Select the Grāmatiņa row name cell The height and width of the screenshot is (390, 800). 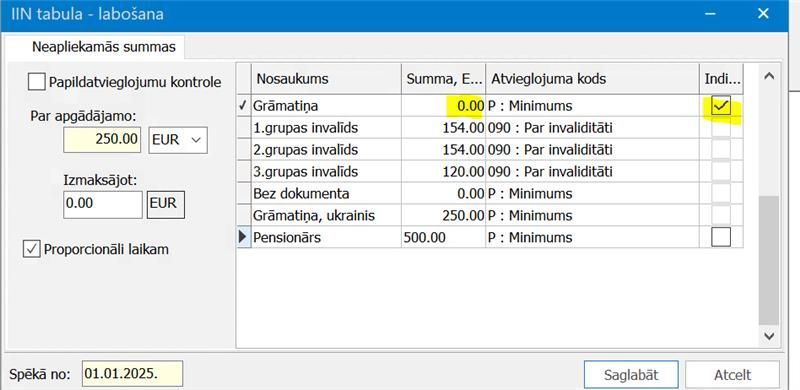pyautogui.click(x=327, y=106)
